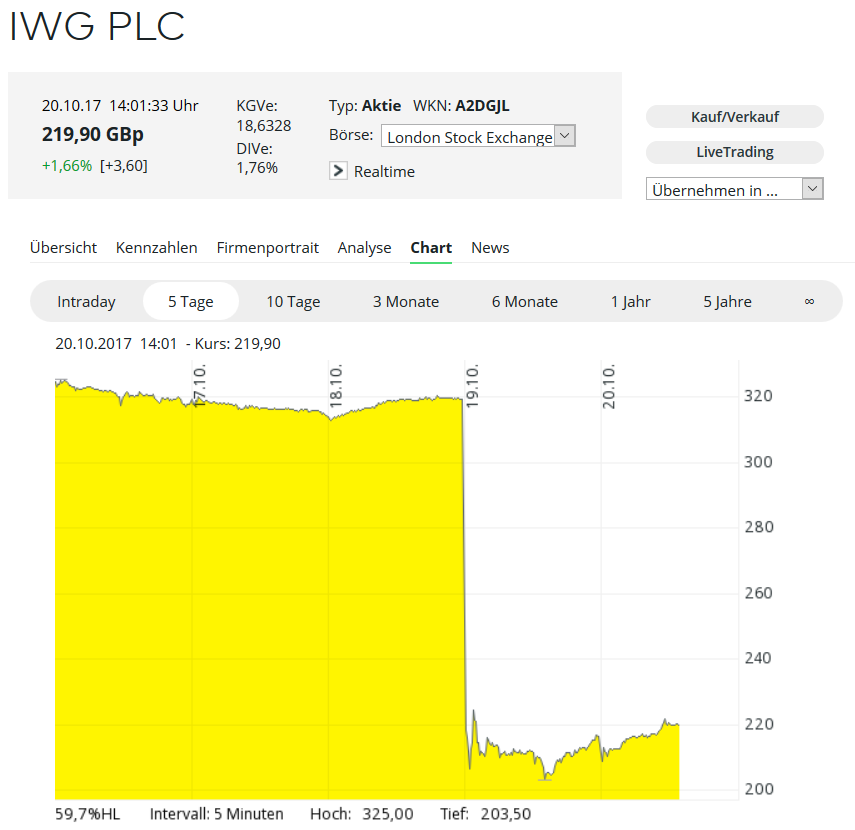
Task: Switch chart to 10 Tage
Action: coord(293,302)
